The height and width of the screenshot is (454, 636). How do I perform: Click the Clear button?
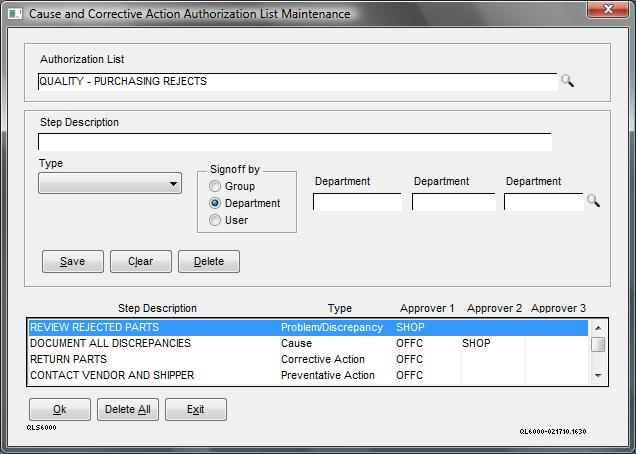click(141, 261)
